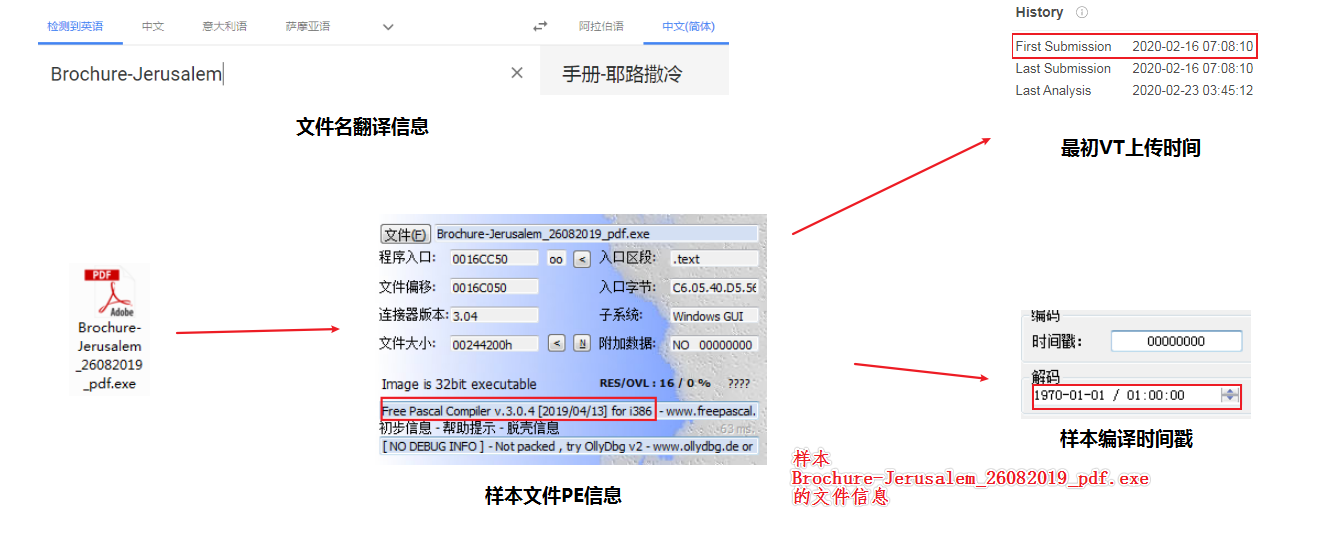Screen dimensions: 1321x551
Task: Expand the more source languages chevron
Action: point(388,27)
